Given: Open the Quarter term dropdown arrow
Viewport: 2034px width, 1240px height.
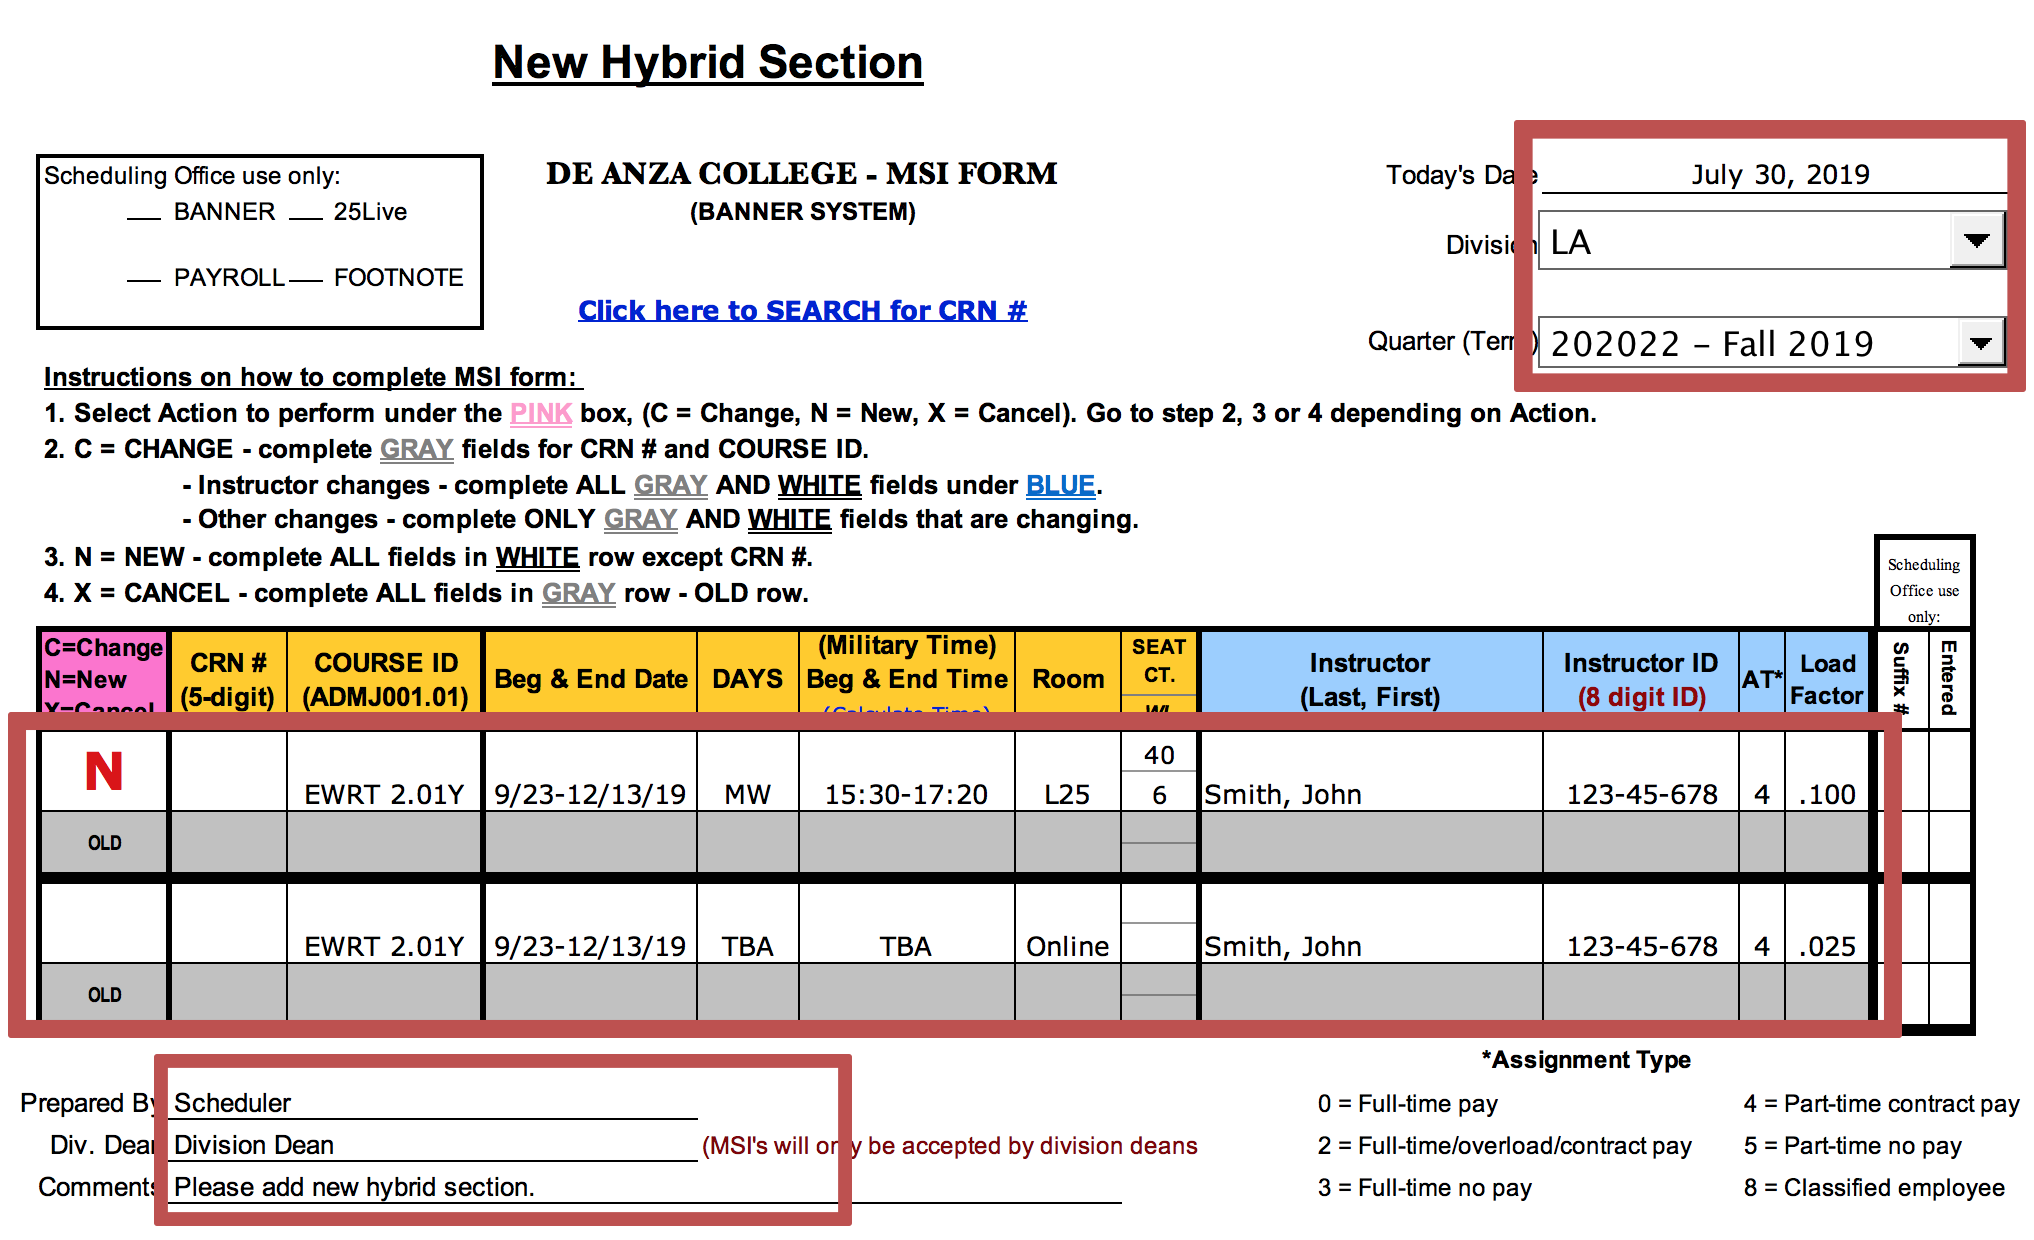Looking at the screenshot, I should pyautogui.click(x=1980, y=343).
